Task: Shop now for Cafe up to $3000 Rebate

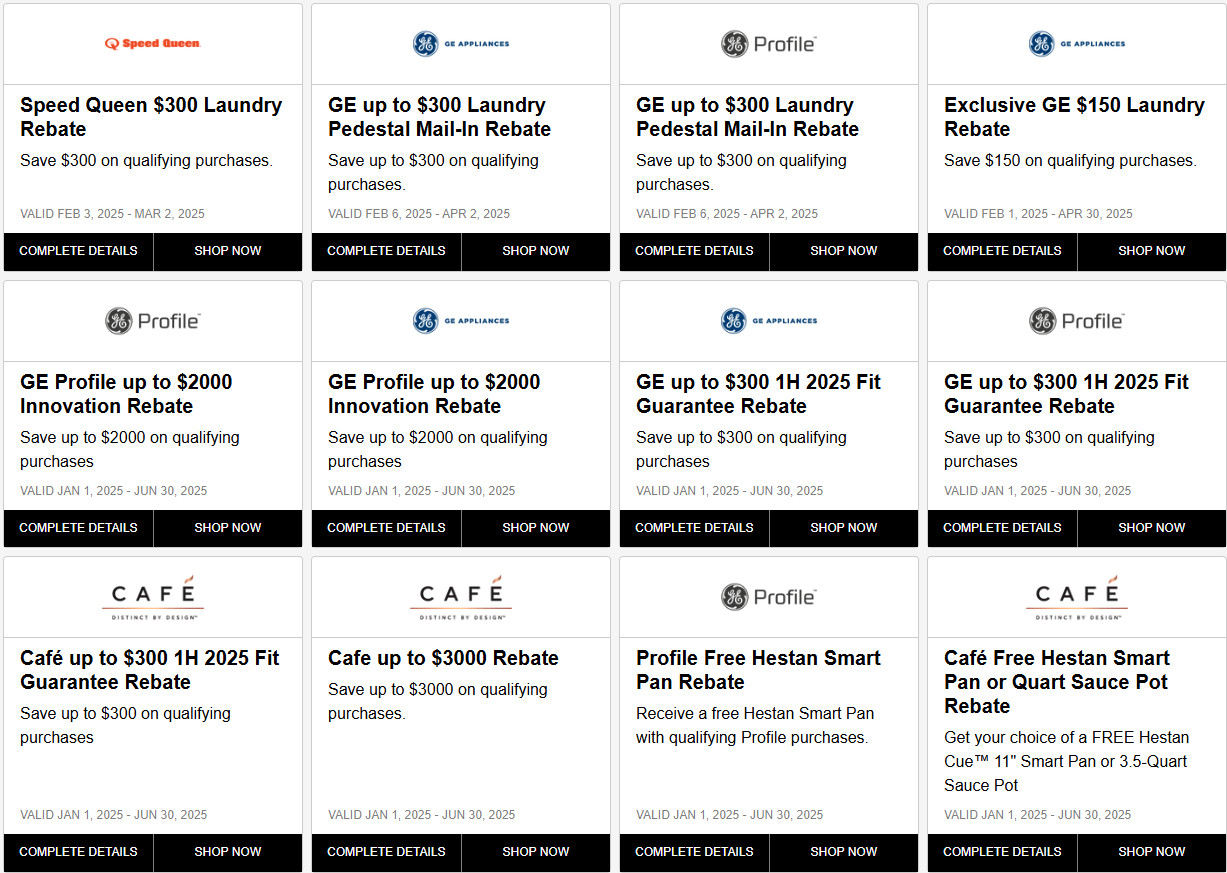Action: coord(536,852)
